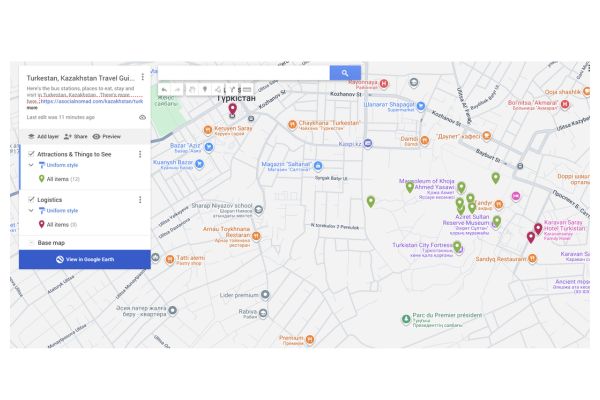This screenshot has height=400, width=600.
Task: Click the Shapagat supermarket icon
Action: (x=421, y=106)
